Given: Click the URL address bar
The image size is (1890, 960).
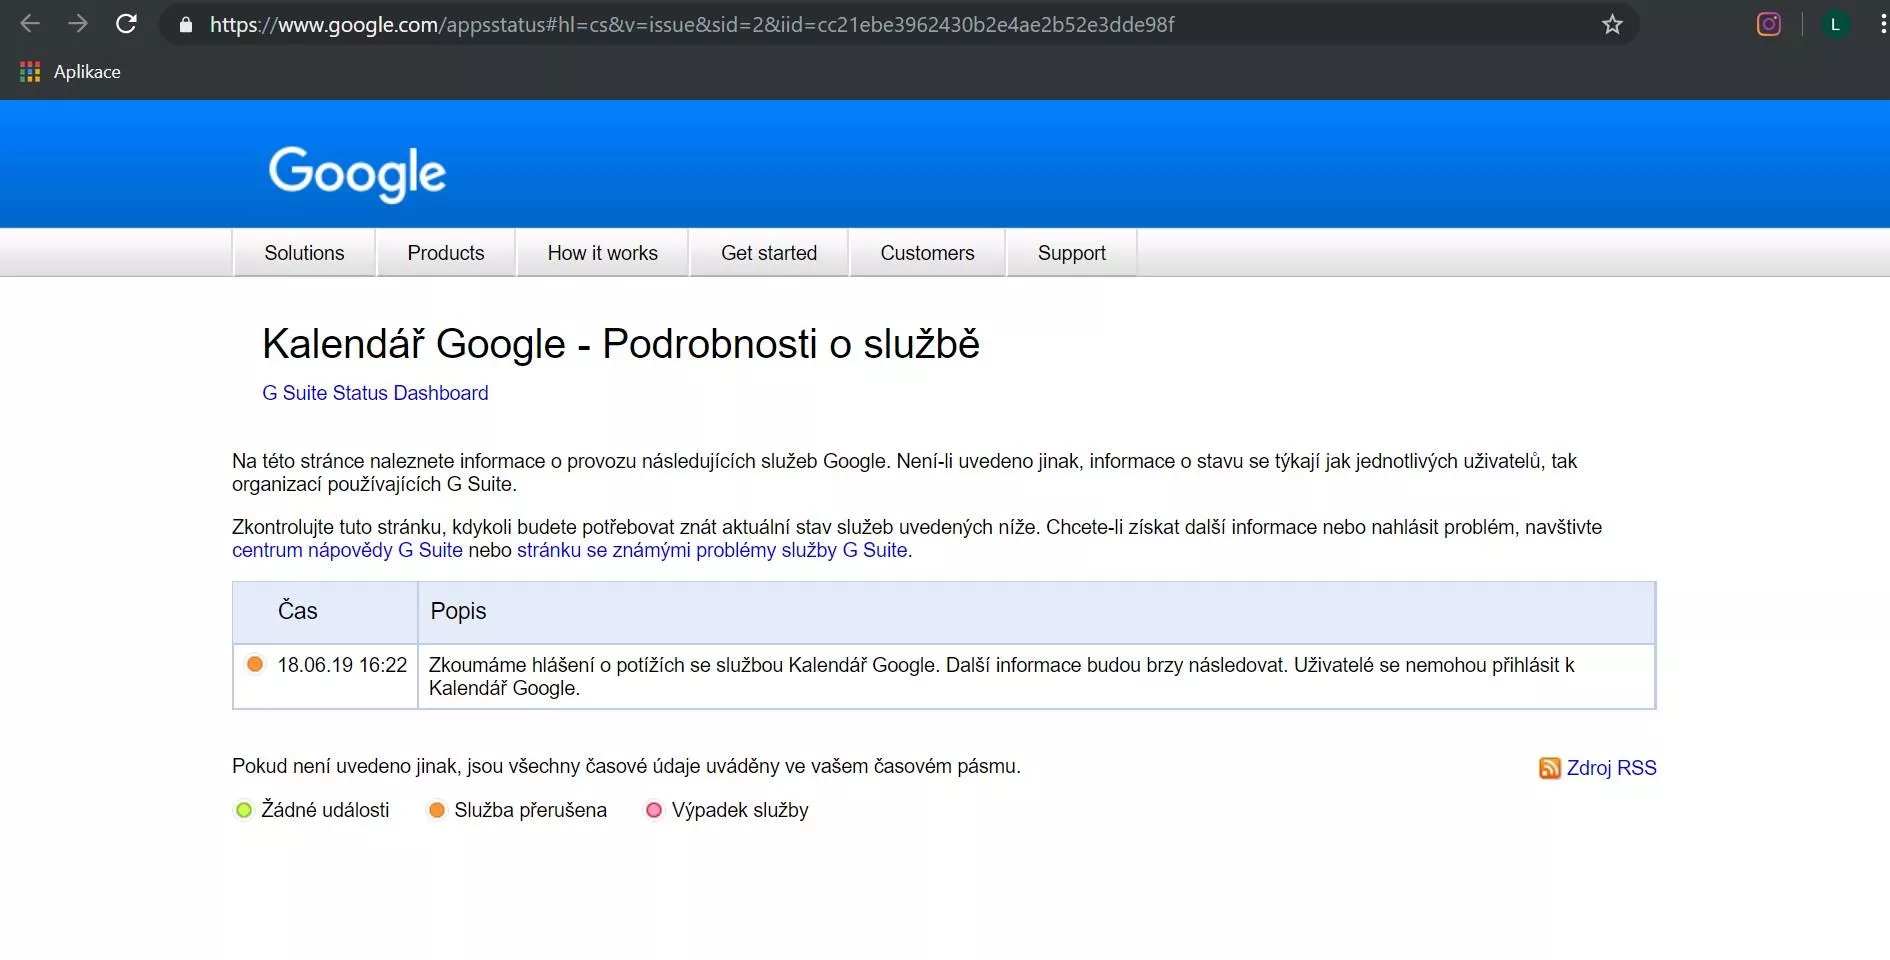Looking at the screenshot, I should click(800, 25).
